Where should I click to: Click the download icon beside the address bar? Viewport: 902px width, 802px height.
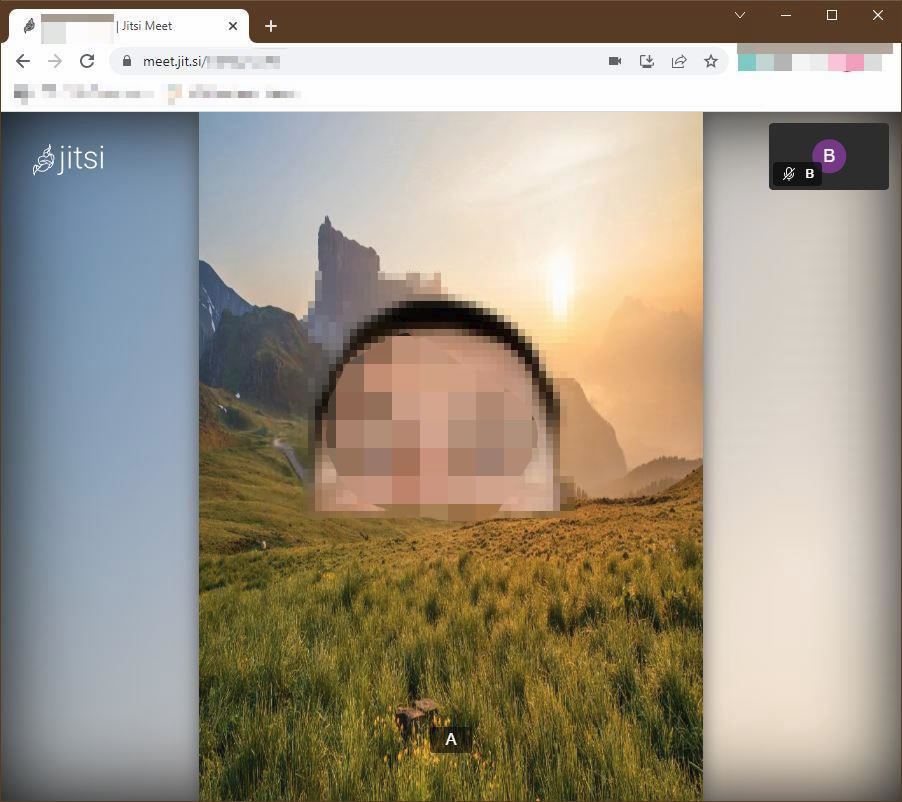[647, 61]
